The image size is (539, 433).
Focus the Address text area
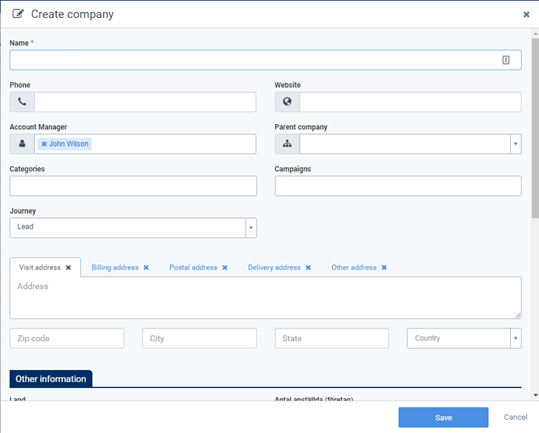(x=265, y=298)
